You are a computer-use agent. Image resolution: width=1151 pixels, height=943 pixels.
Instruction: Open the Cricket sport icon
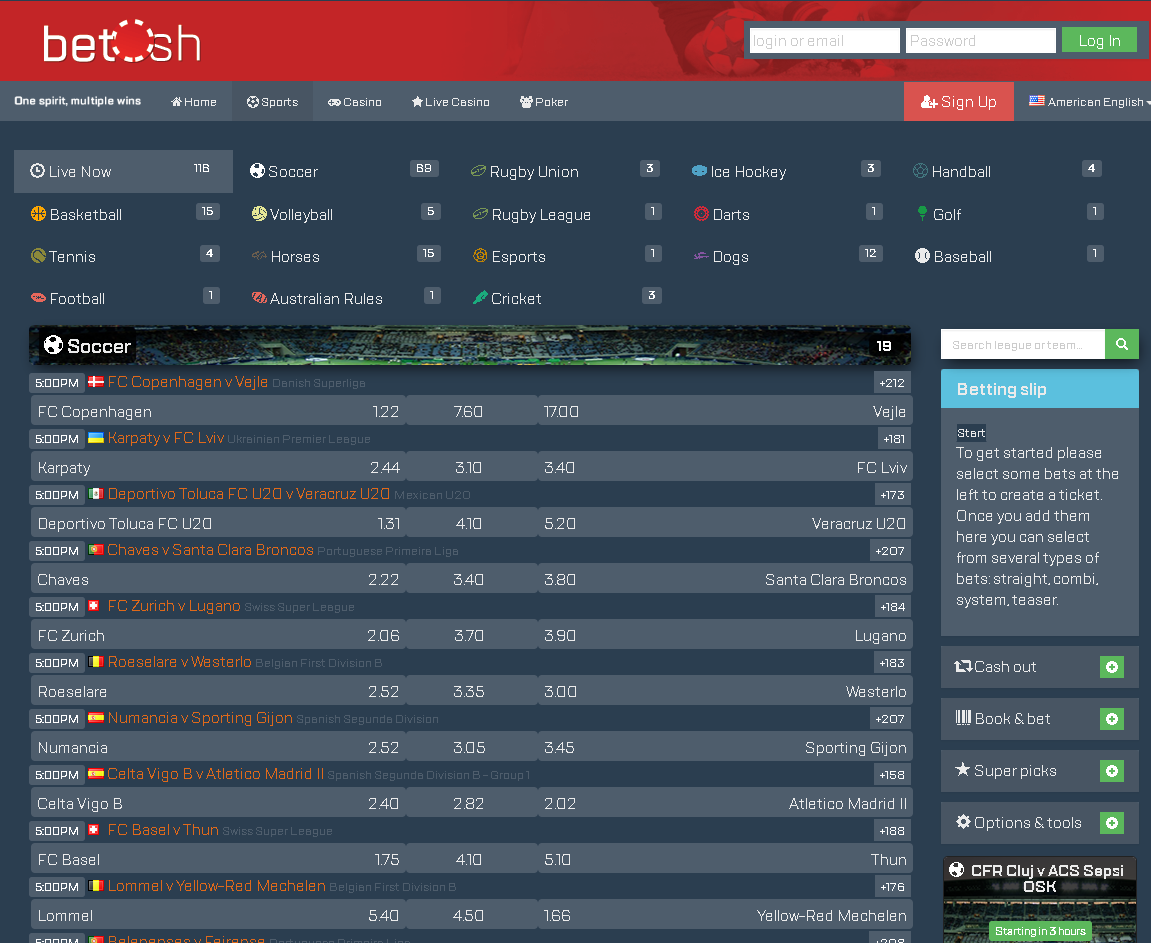480,298
